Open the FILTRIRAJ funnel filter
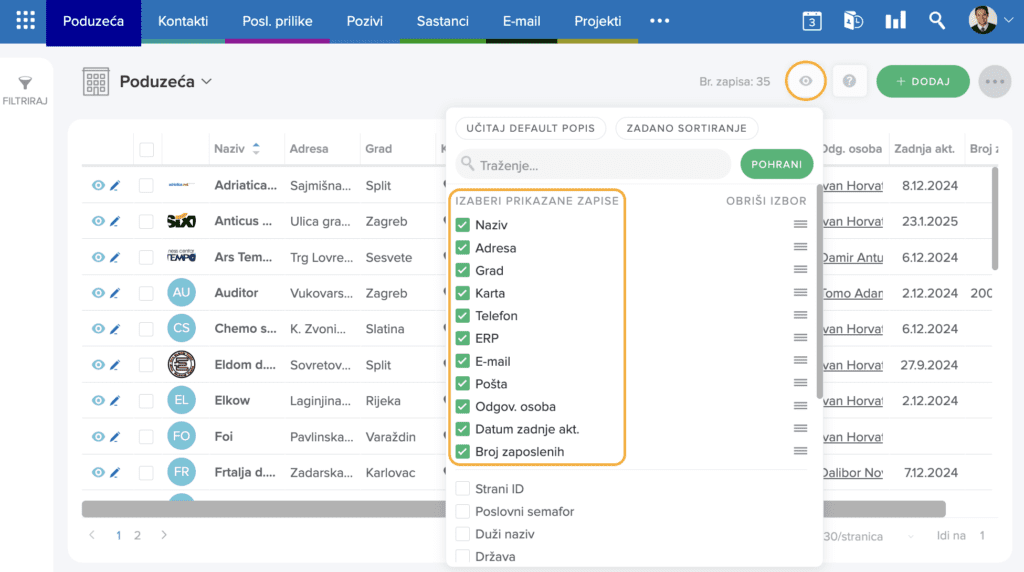This screenshot has height=572, width=1024. (25, 90)
